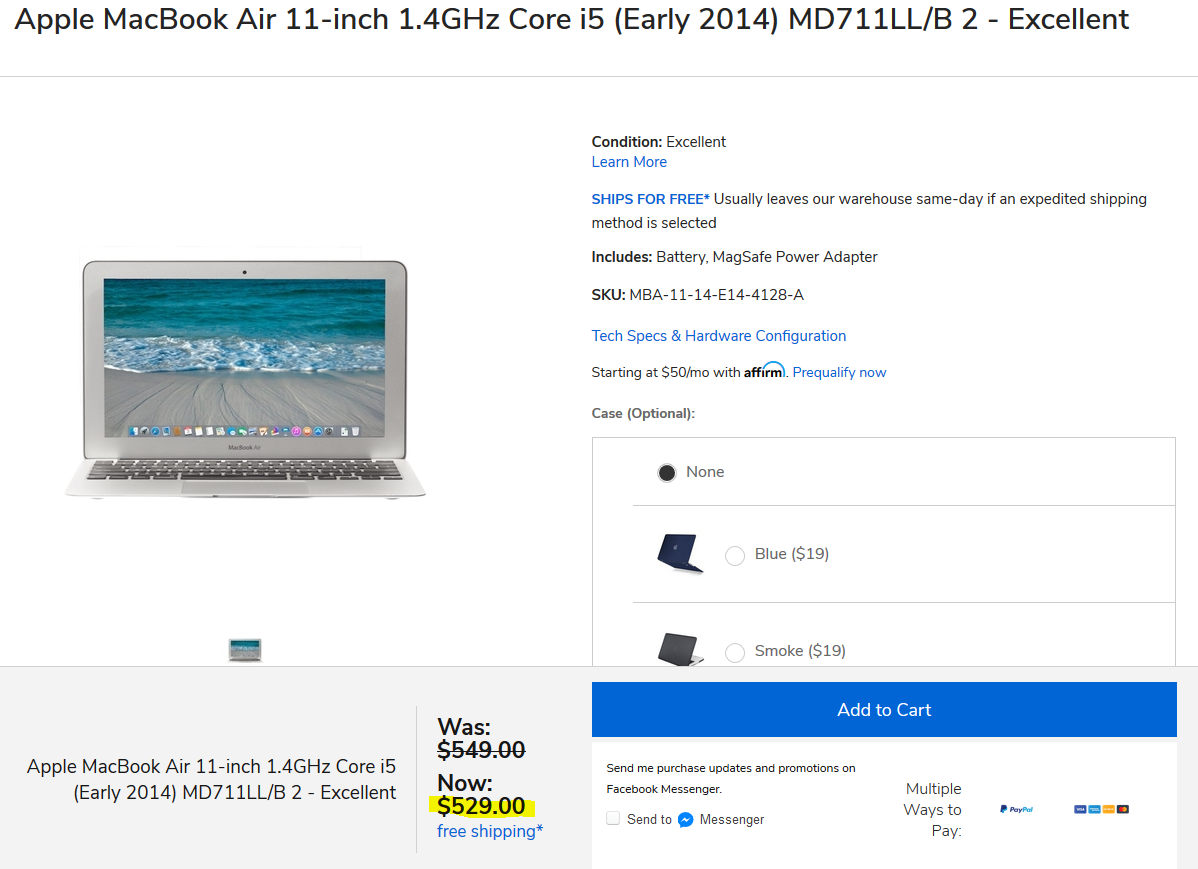Click the Facebook Messenger icon

686,820
